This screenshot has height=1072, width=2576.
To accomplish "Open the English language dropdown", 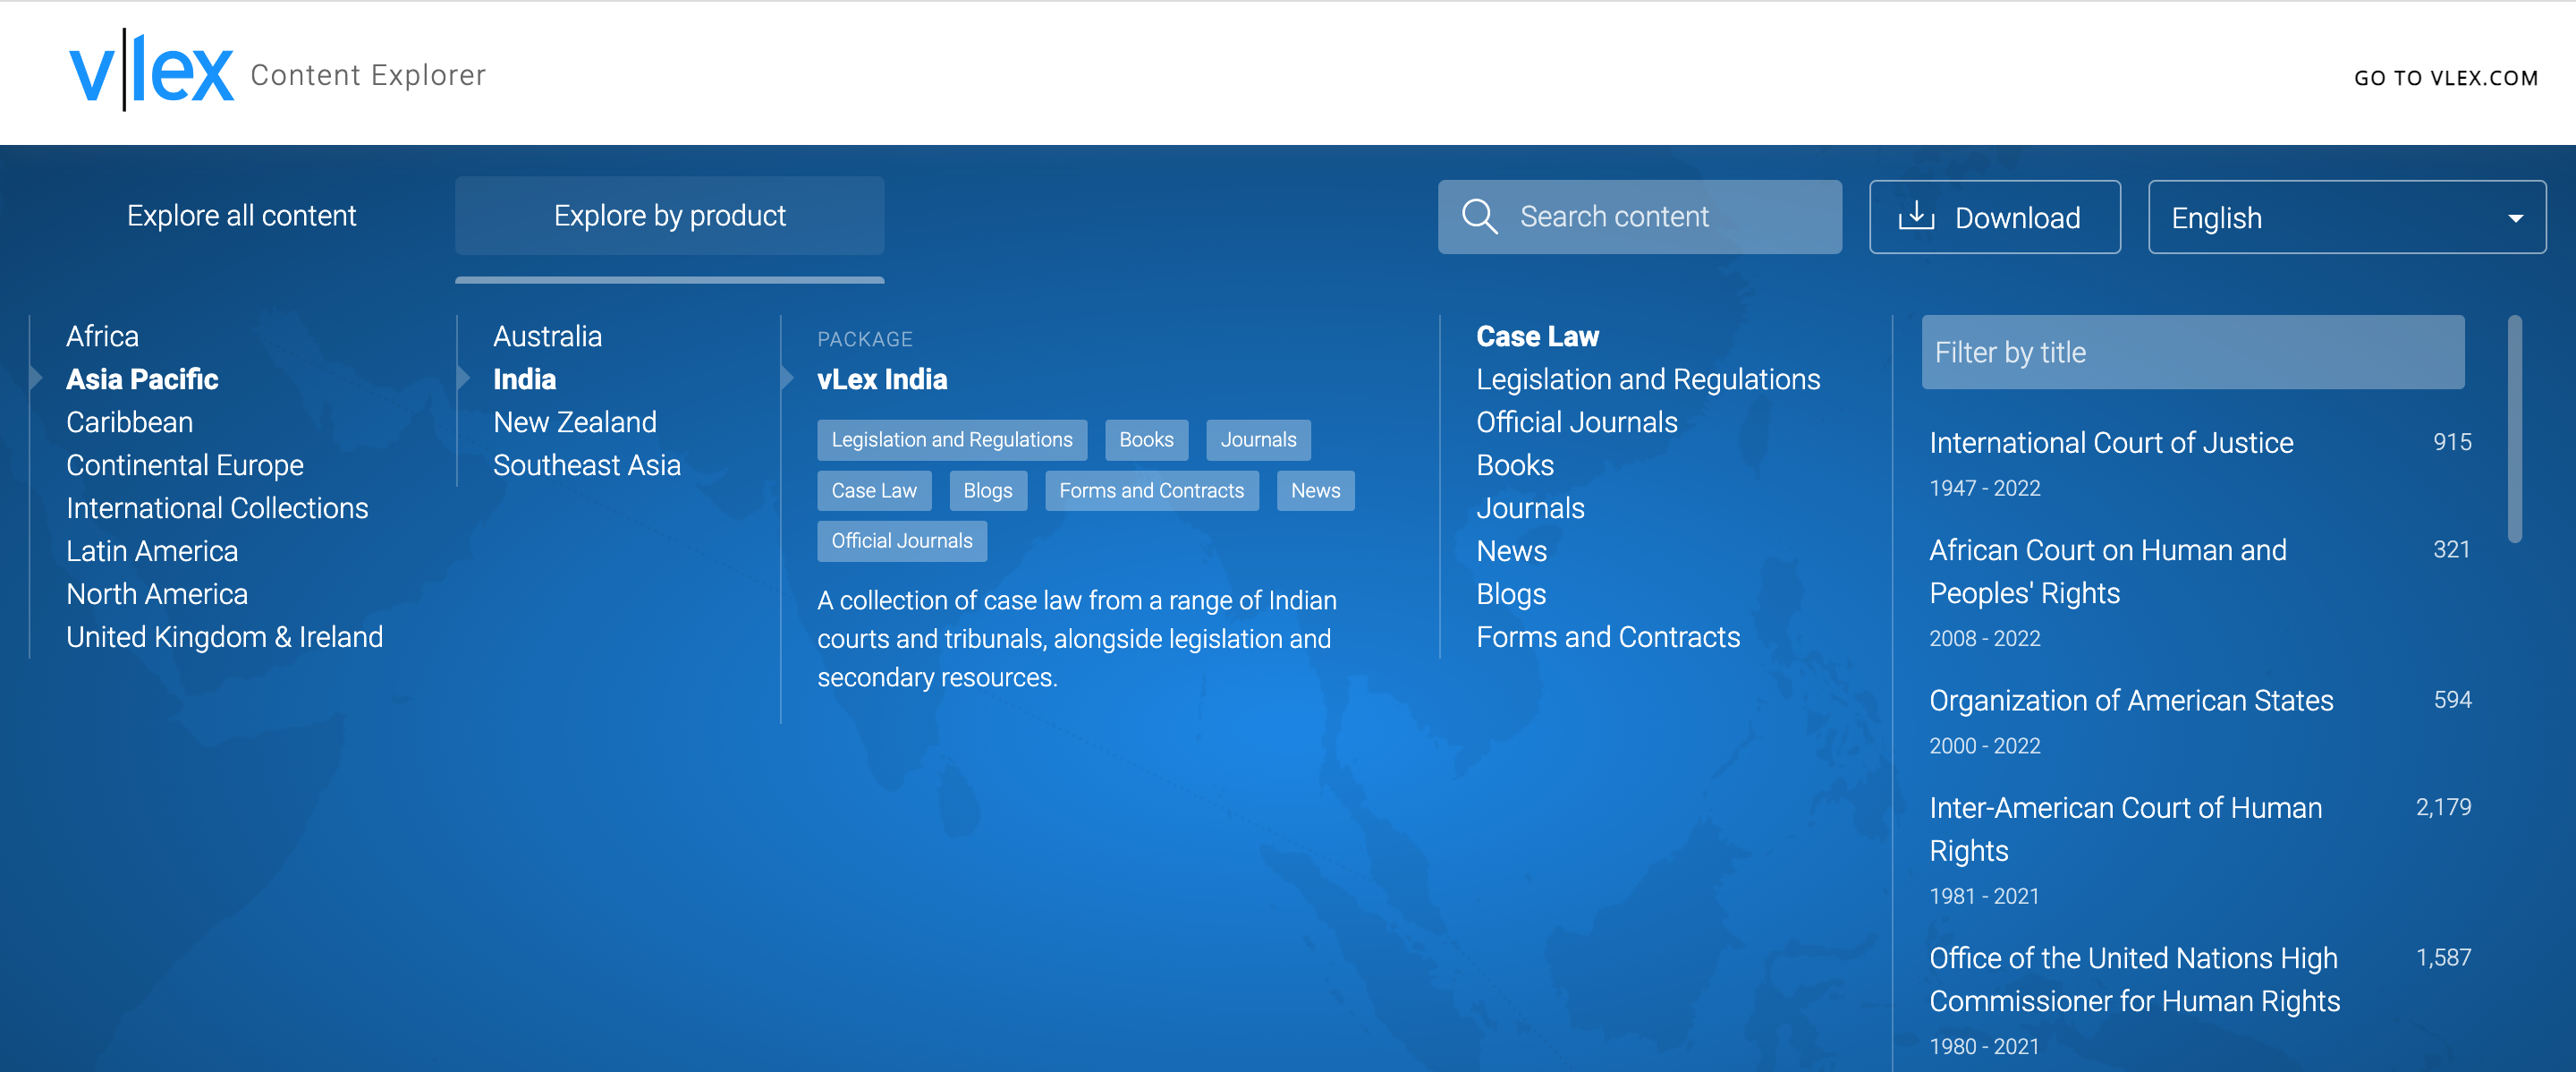I will tap(2346, 217).
